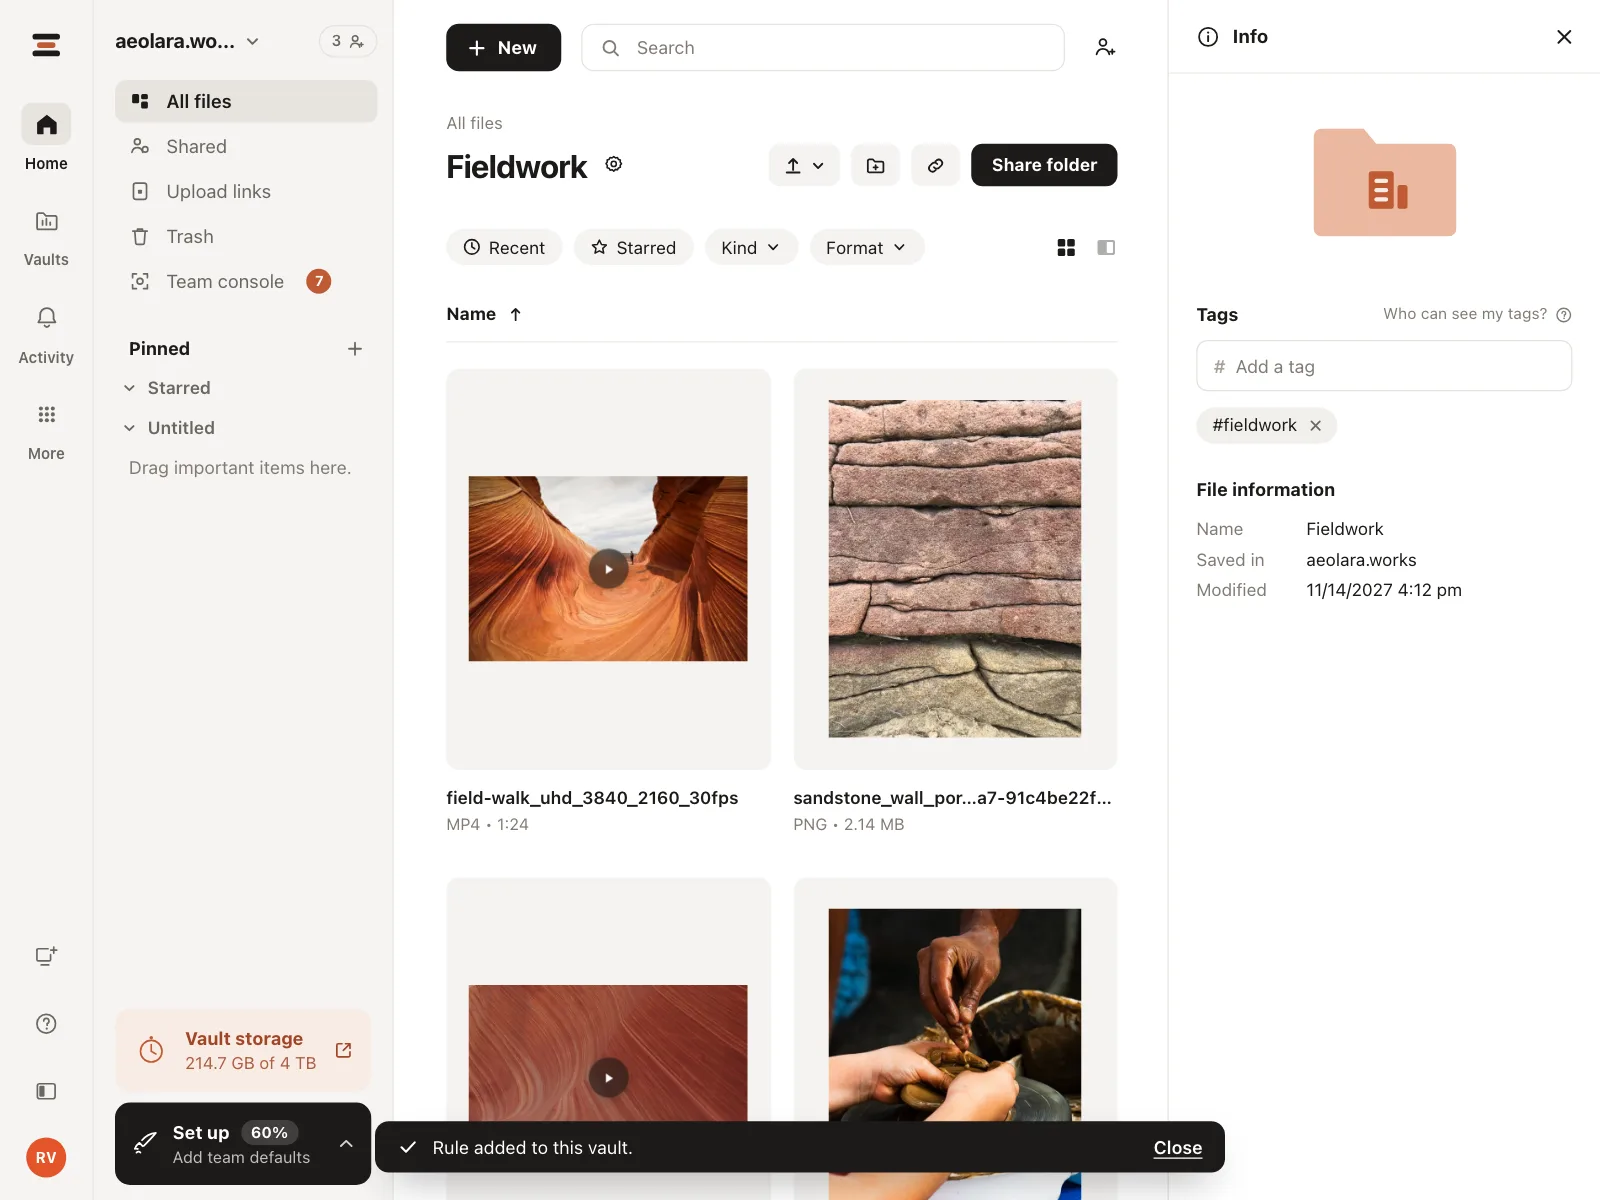The width and height of the screenshot is (1600, 1200).
Task: Open Vaults from the left rail
Action: [46, 236]
